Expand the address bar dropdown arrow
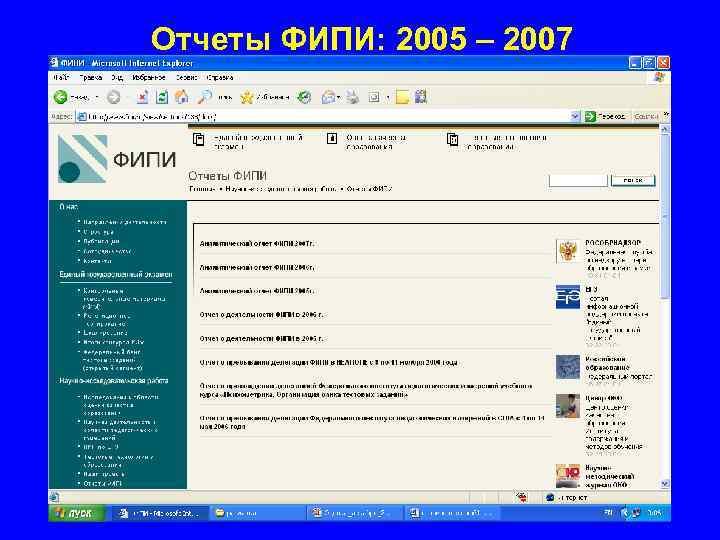The image size is (720, 540). point(574,117)
